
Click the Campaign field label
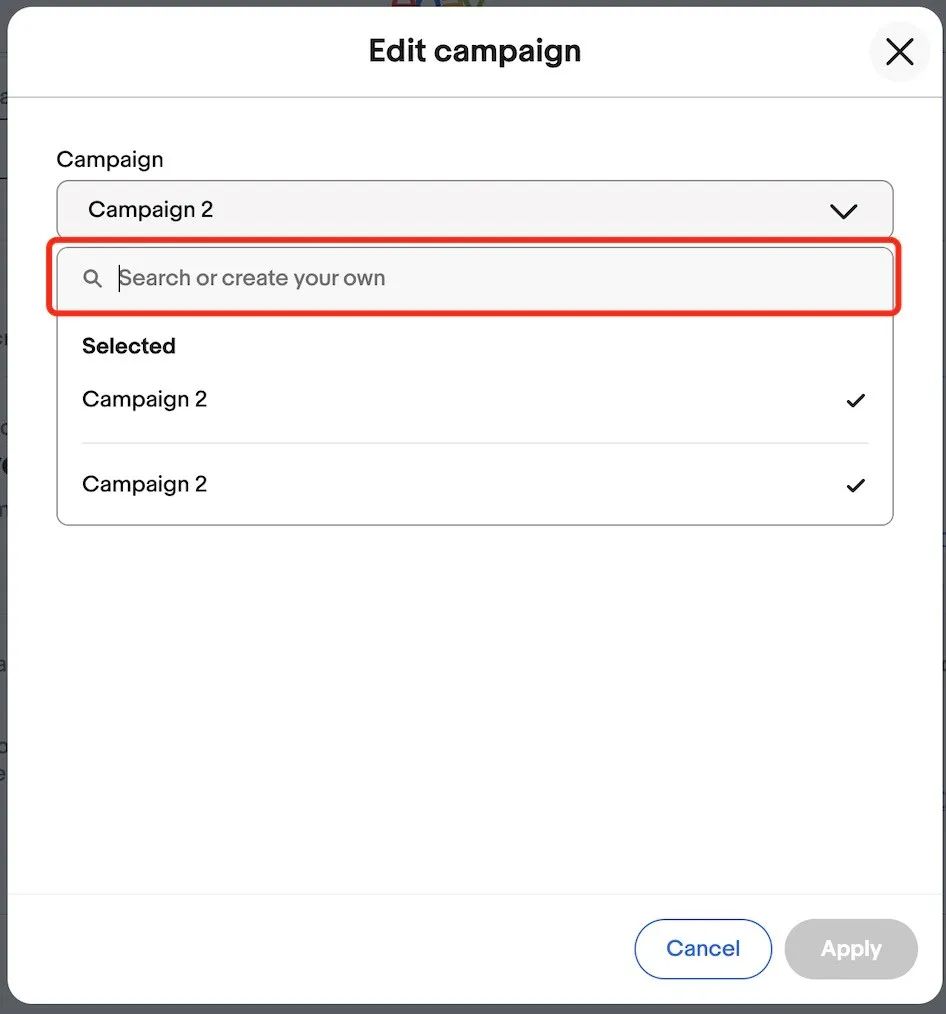pyautogui.click(x=110, y=159)
